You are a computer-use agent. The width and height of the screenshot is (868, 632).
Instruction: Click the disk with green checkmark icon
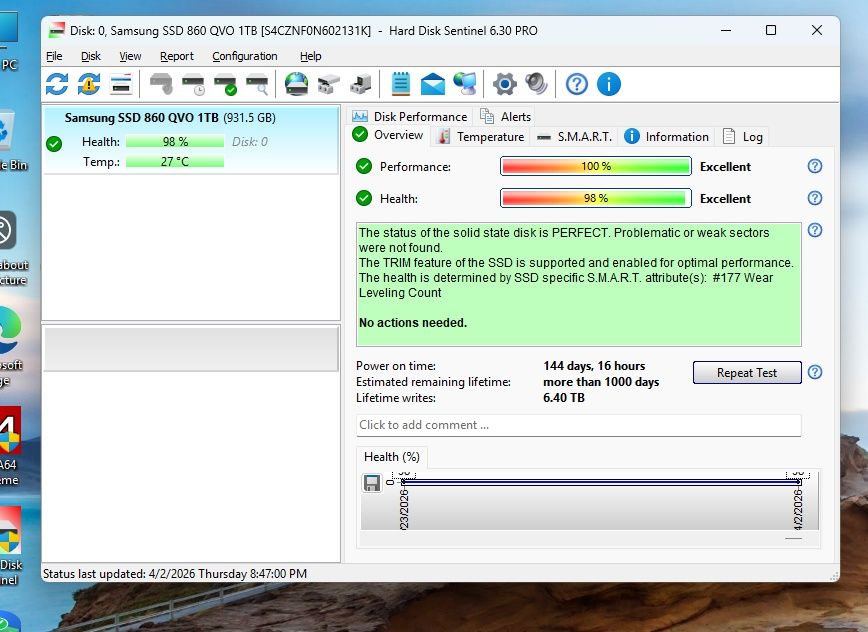click(x=225, y=84)
